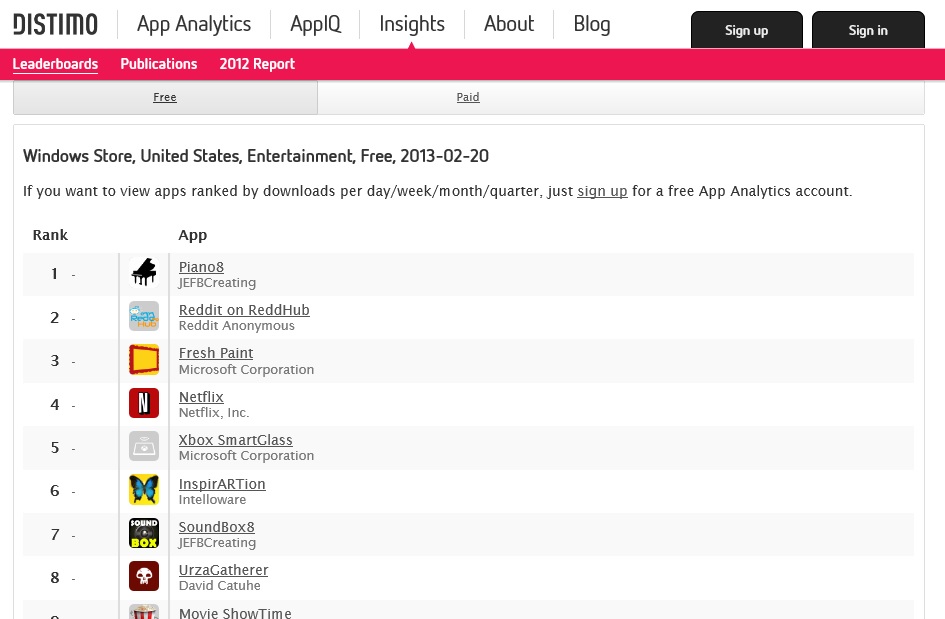Image resolution: width=945 pixels, height=619 pixels.
Task: Click Microsoft Corporation under Xbox SmartGlass
Action: (x=246, y=456)
